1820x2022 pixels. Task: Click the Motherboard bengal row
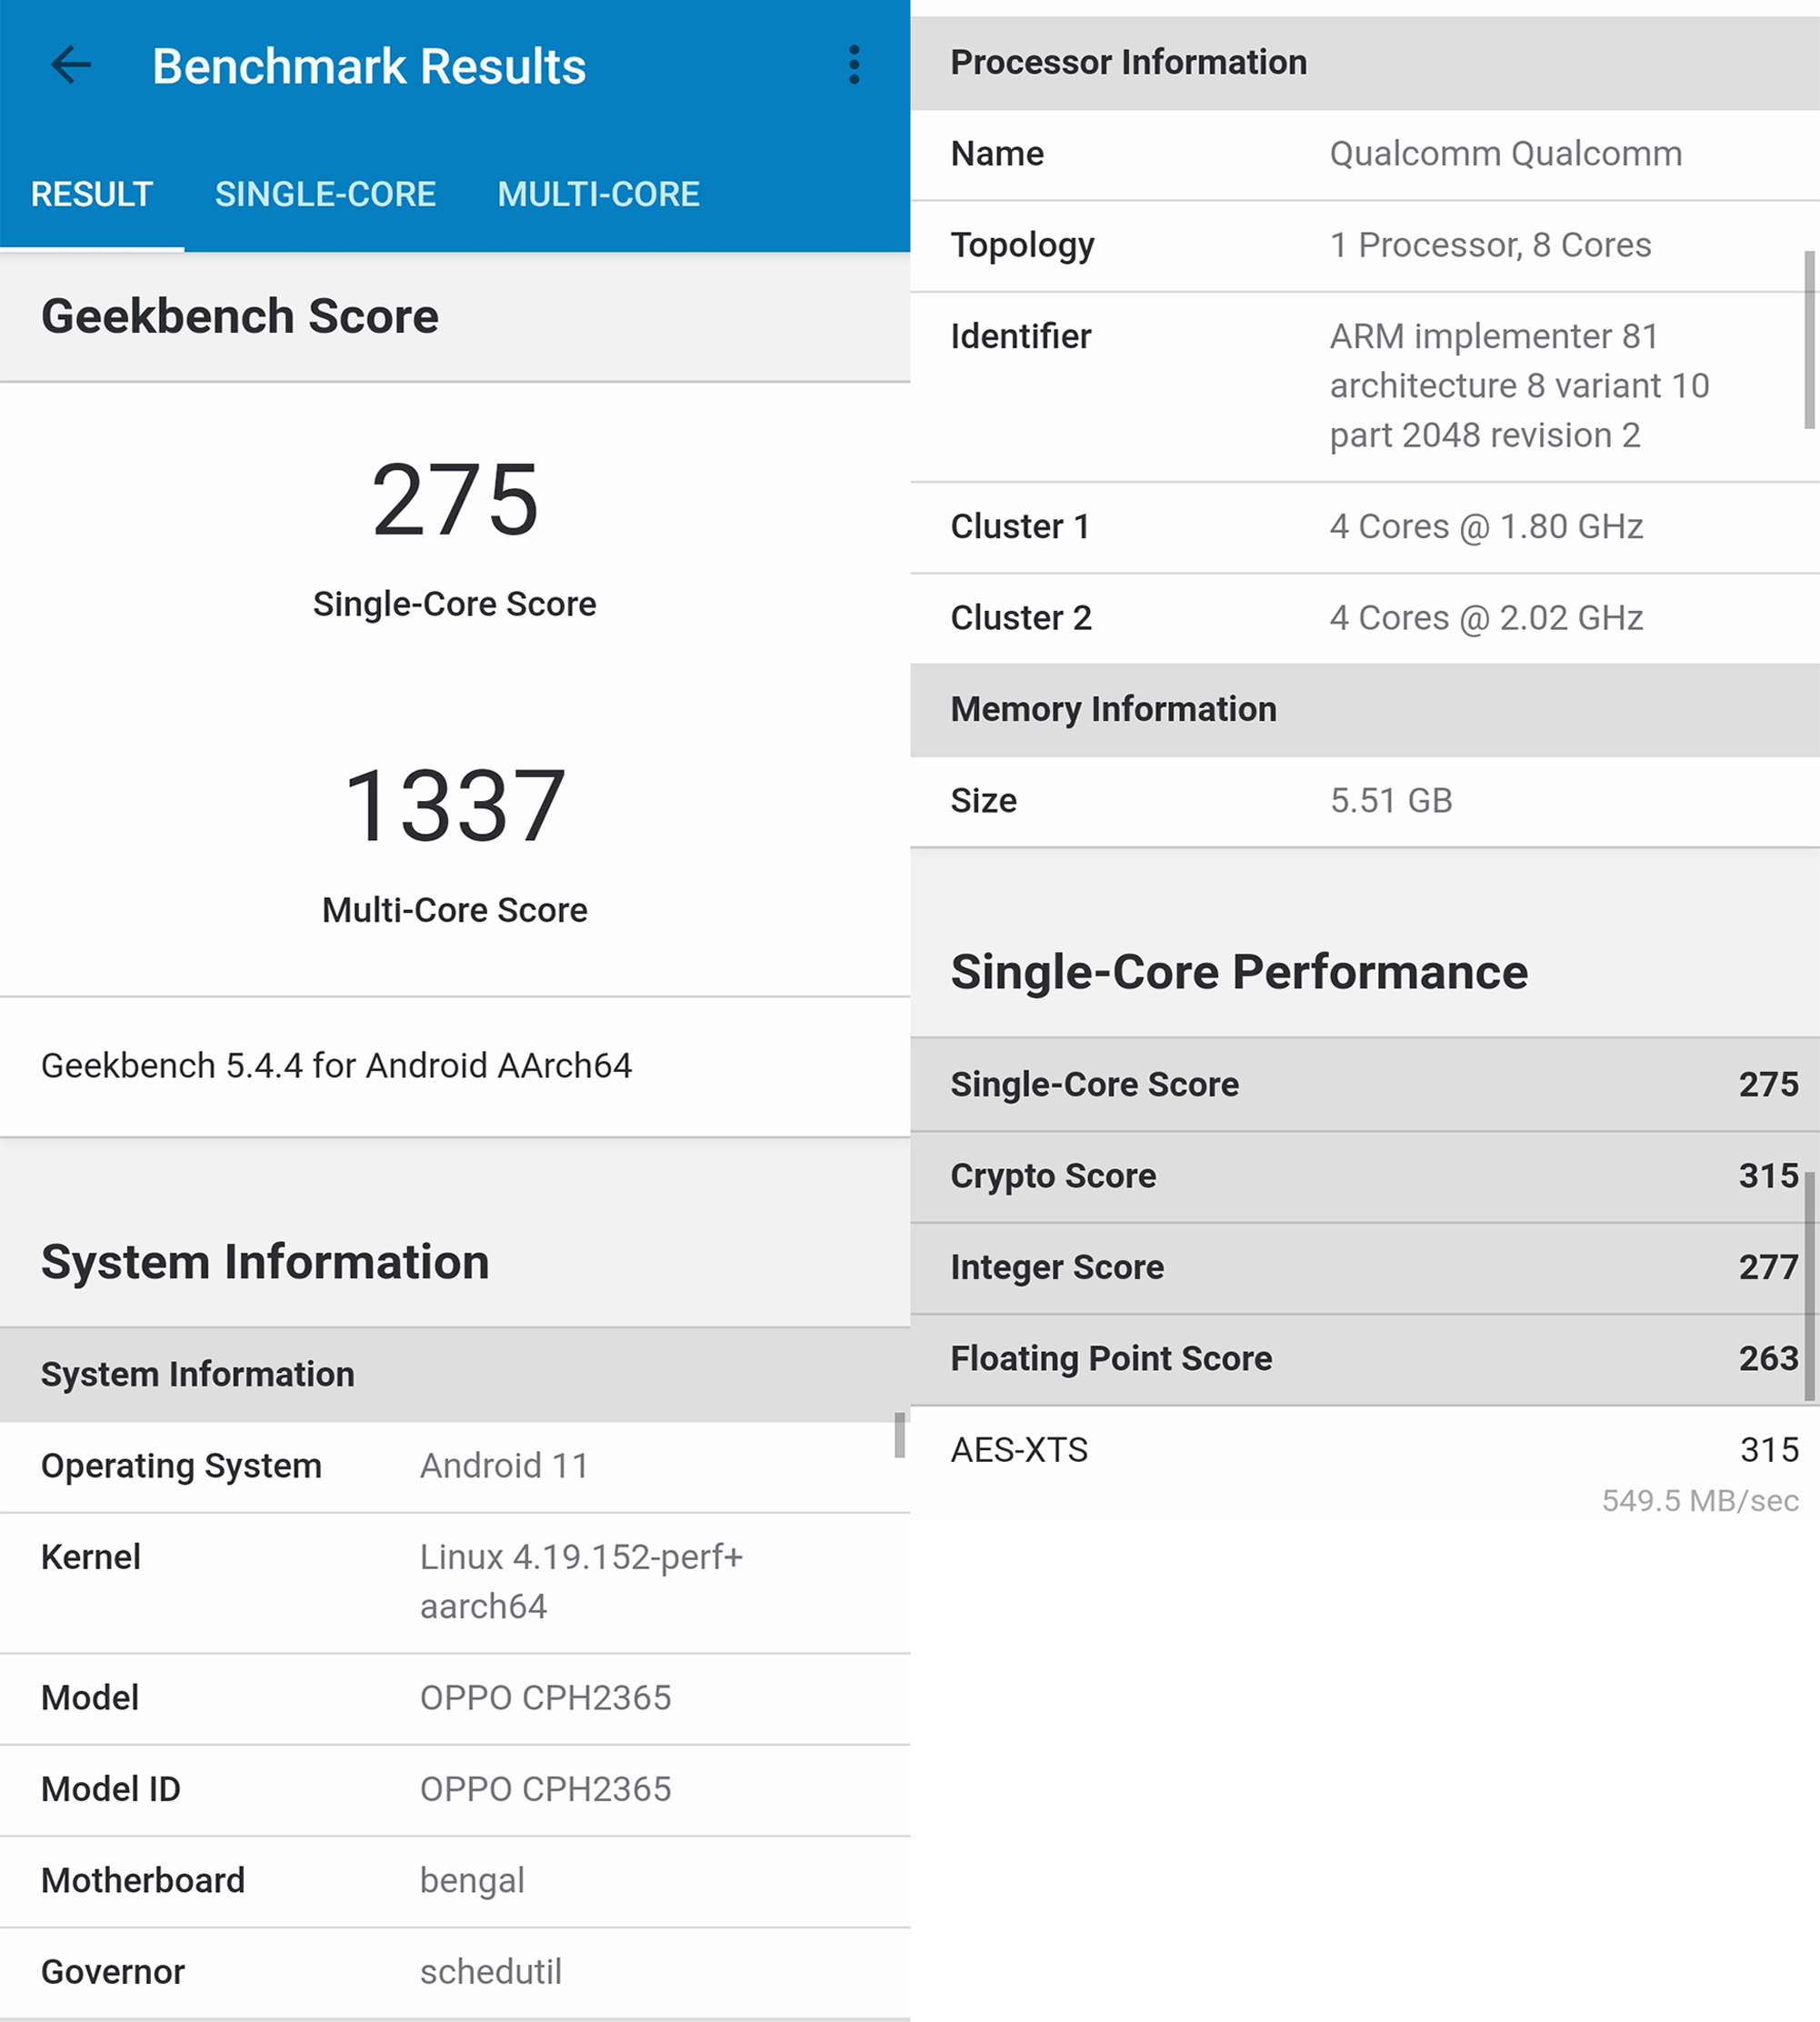(454, 1881)
